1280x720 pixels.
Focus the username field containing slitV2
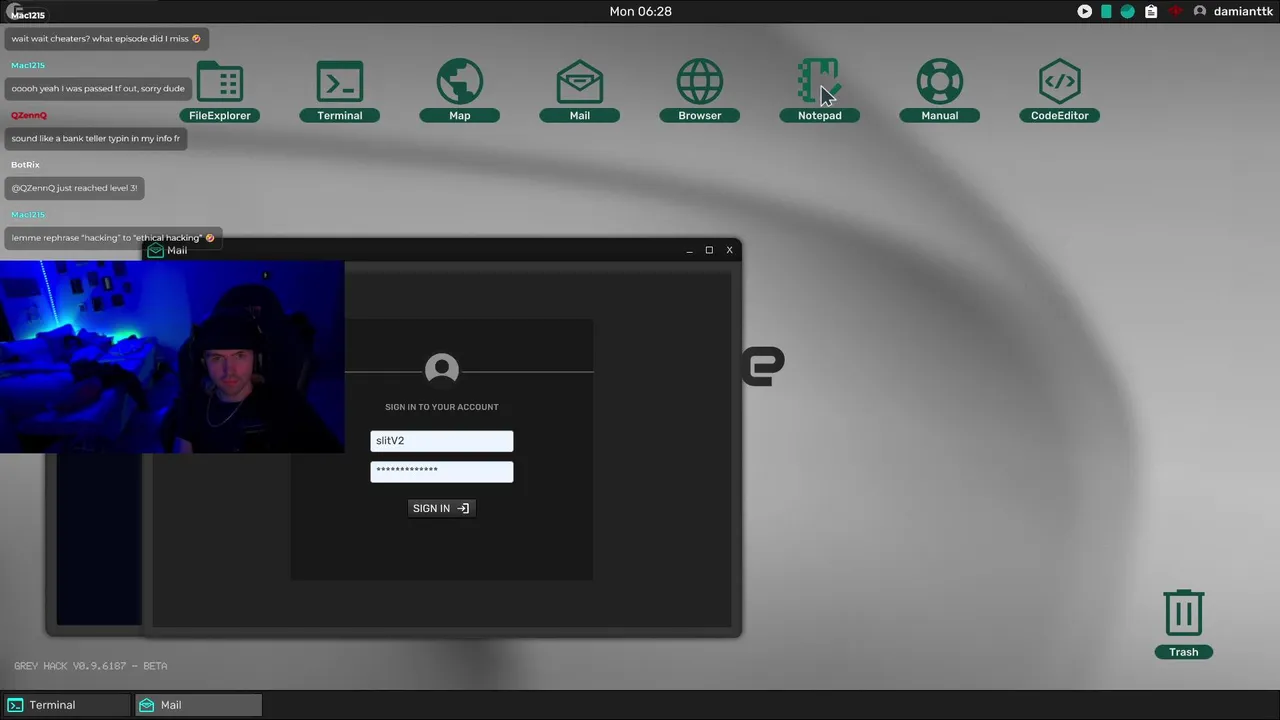click(x=442, y=441)
